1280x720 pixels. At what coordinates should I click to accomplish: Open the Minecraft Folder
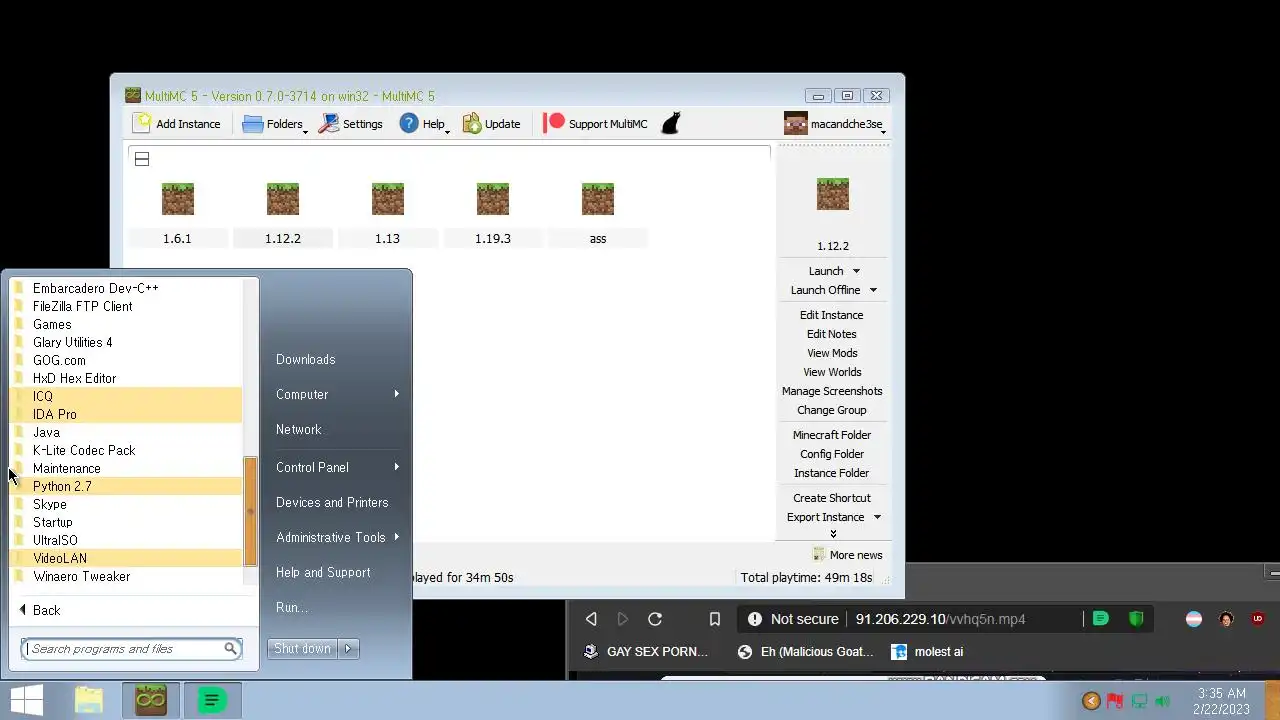coord(832,435)
